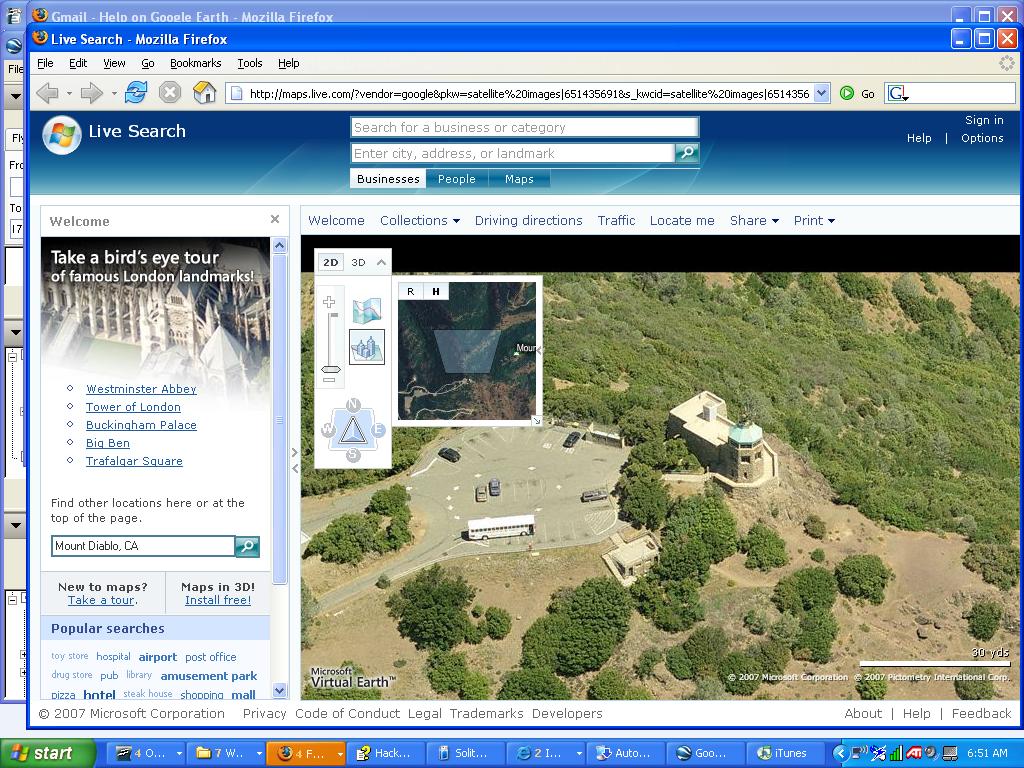Rotate the view to West on compass
This screenshot has width=1024, height=768.
click(328, 430)
